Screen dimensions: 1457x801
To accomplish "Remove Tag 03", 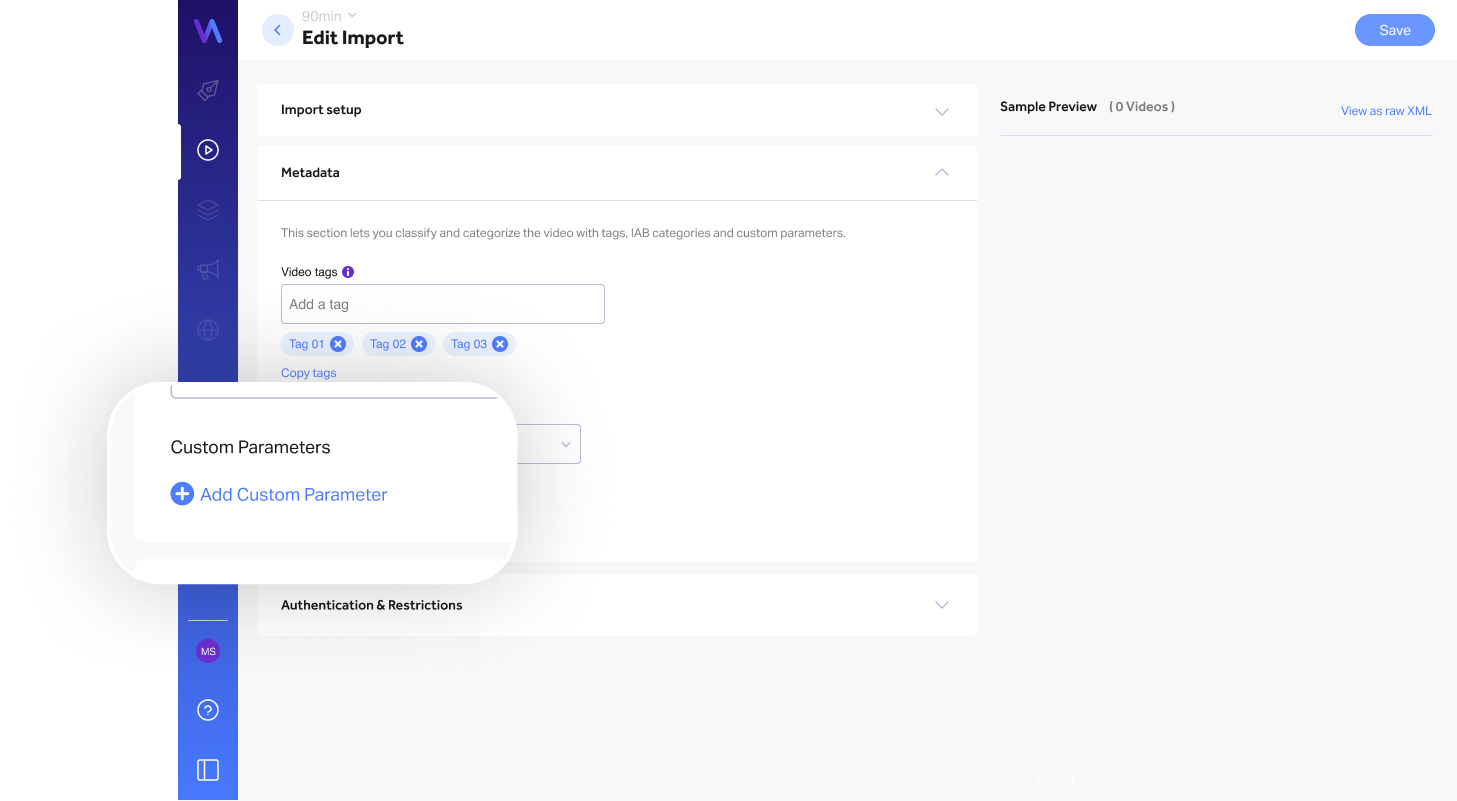I will [500, 344].
